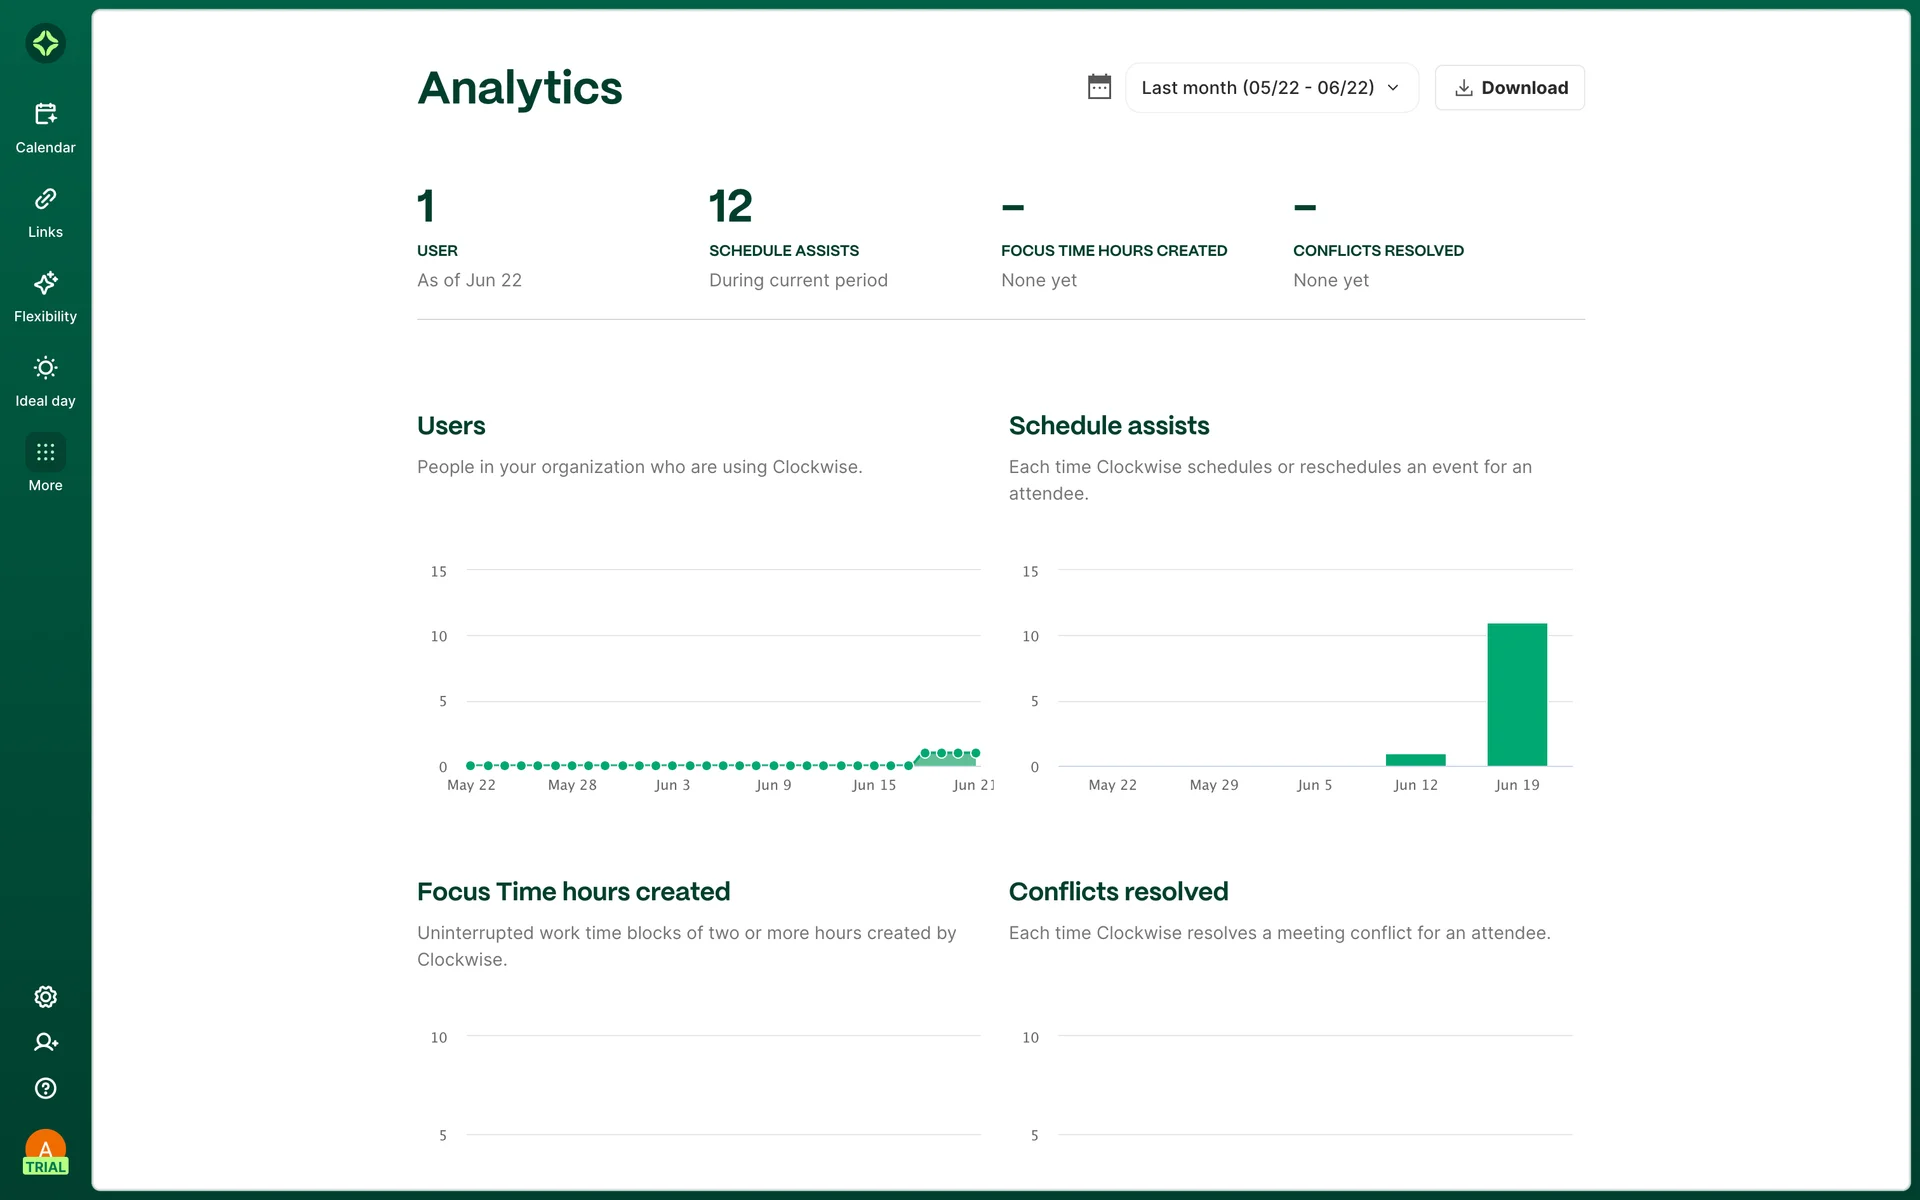Open the help question mark icon
This screenshot has height=1200, width=1920.
45,1088
